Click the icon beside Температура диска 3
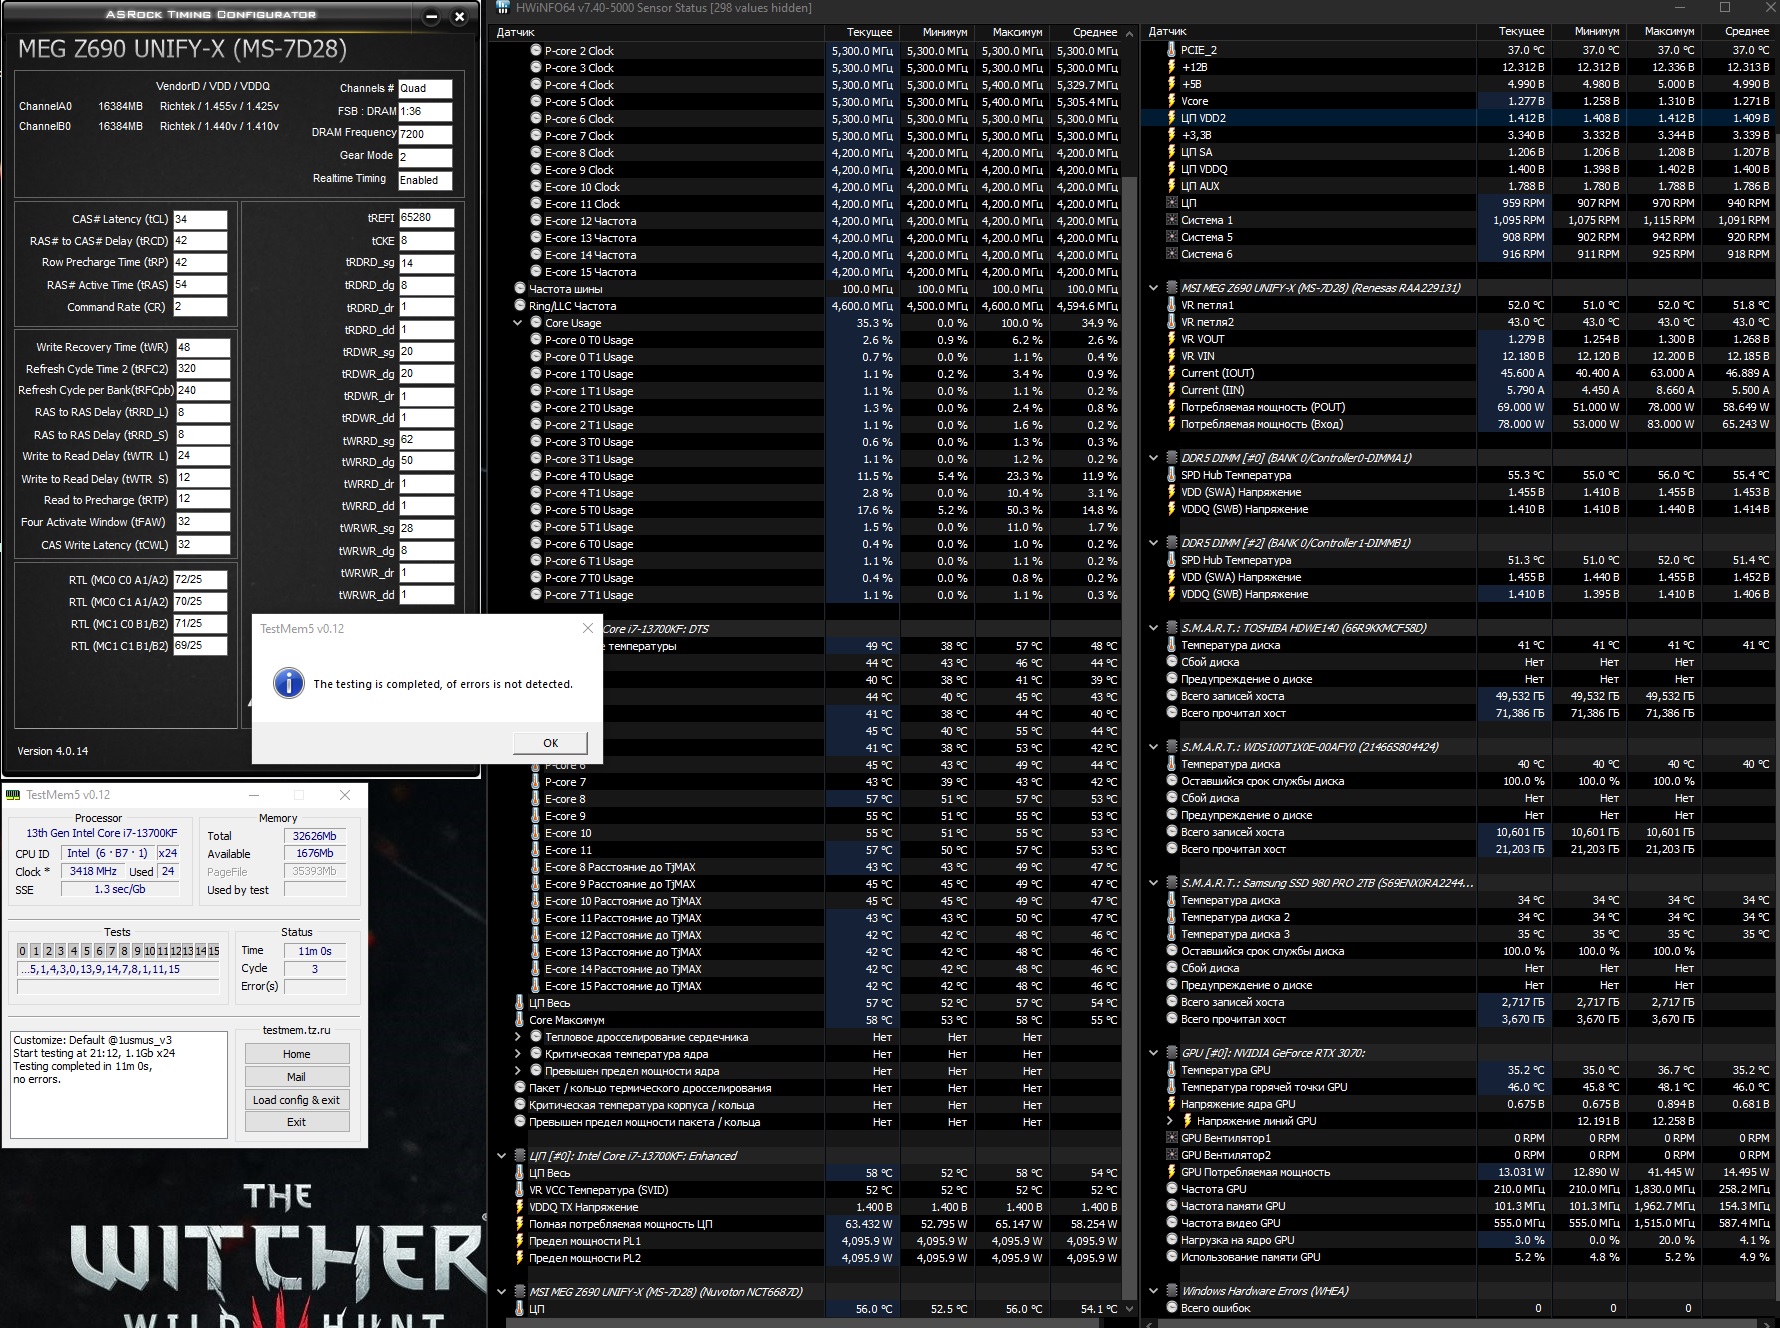This screenshot has width=1780, height=1328. click(x=1172, y=934)
